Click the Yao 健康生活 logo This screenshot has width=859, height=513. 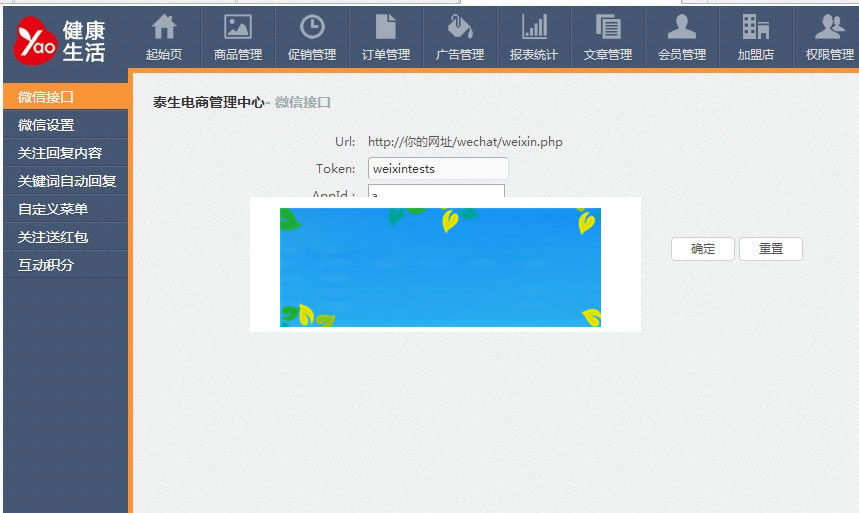62,39
